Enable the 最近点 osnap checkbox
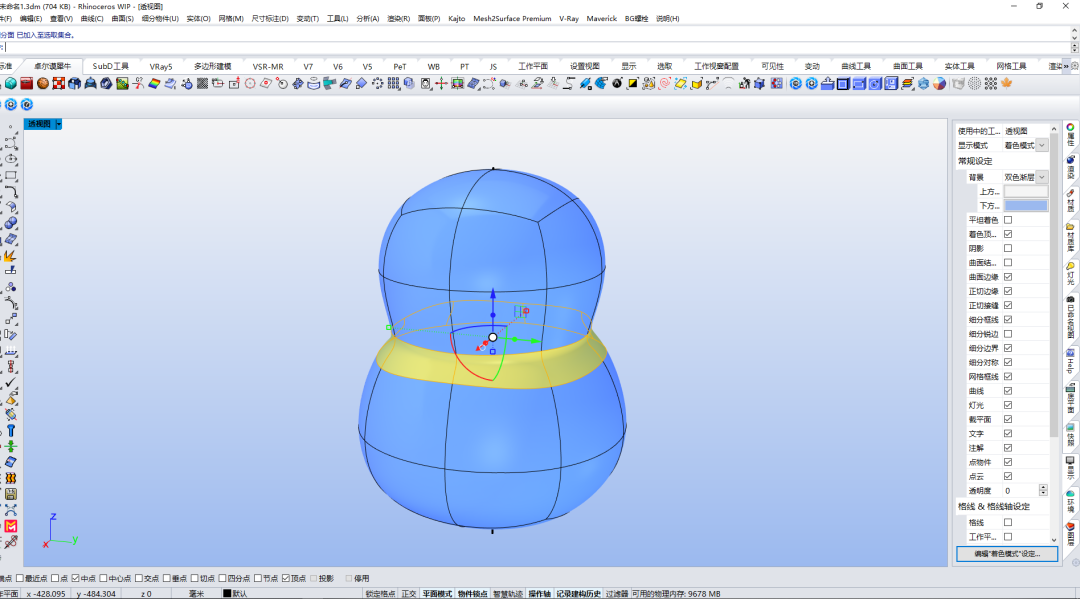The image size is (1080, 599). [20, 578]
